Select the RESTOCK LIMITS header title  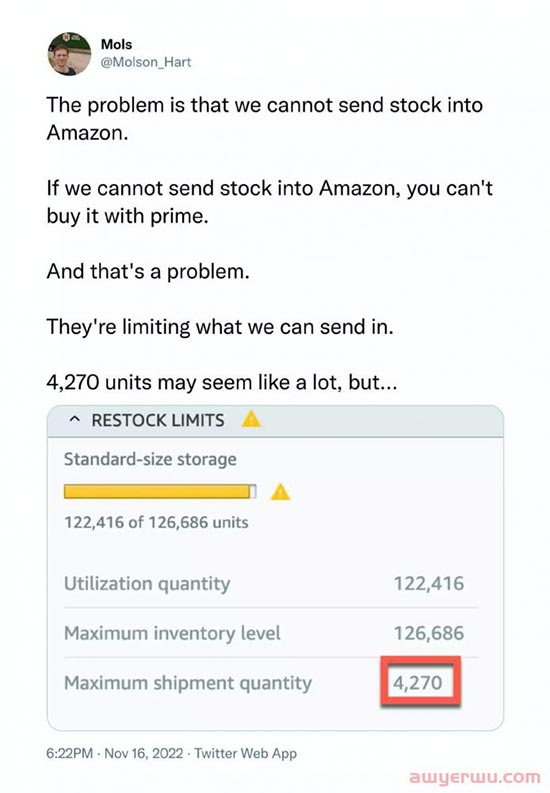pos(158,420)
